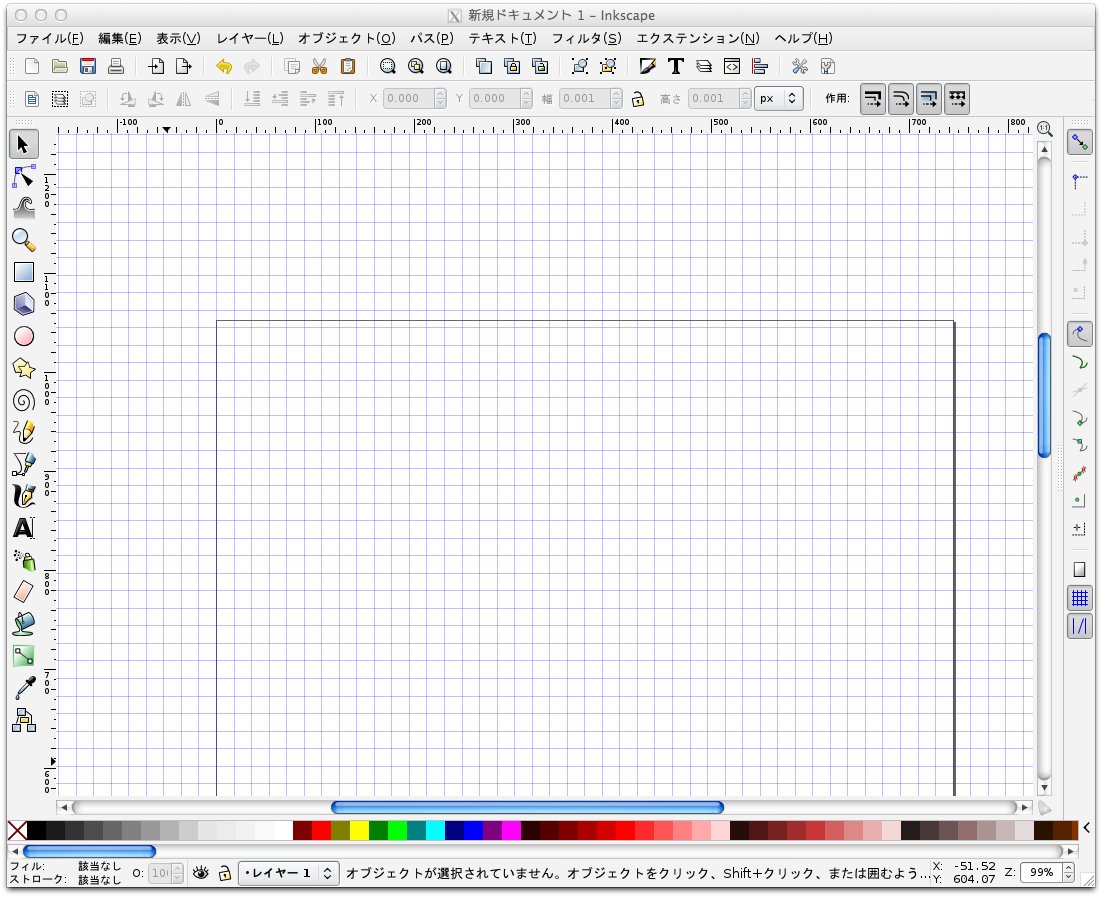The height and width of the screenshot is (897, 1102).
Task: Click the height field stepper
Action: coord(746,98)
